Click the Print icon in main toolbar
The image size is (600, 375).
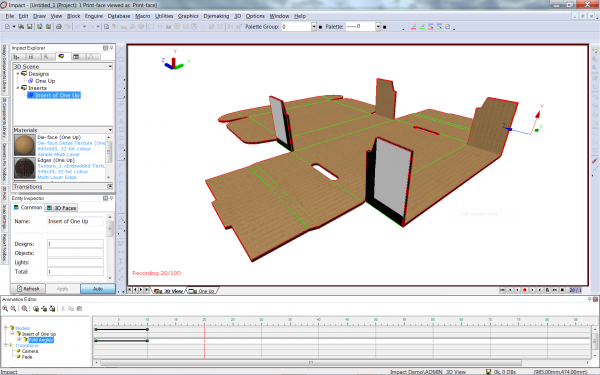click(59, 27)
